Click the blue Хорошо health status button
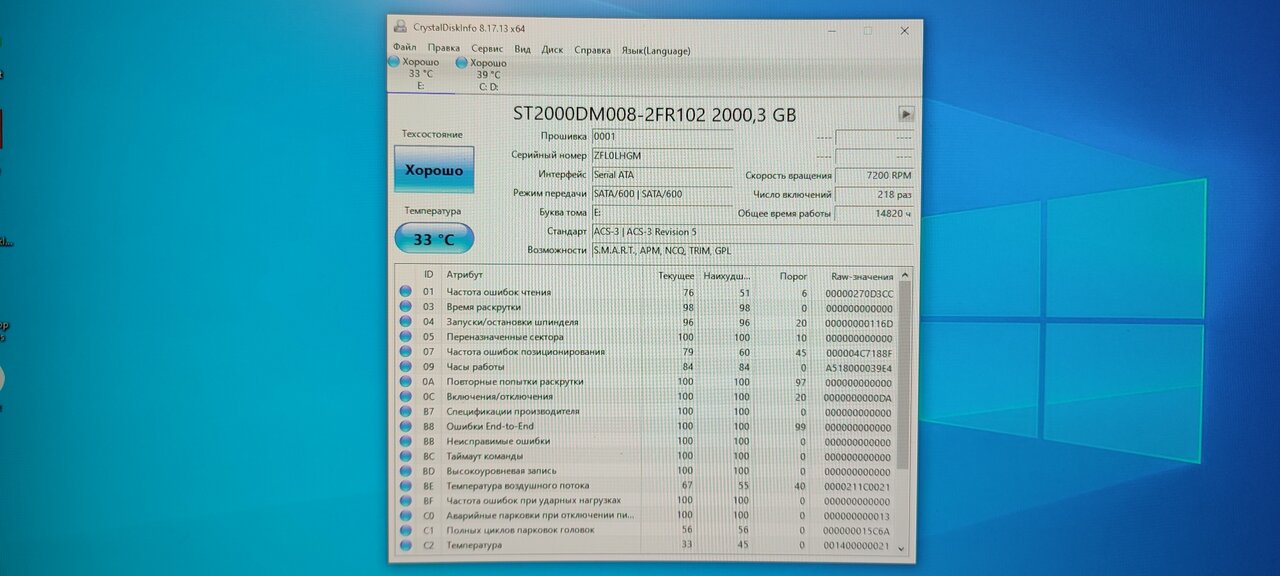The width and height of the screenshot is (1280, 576). (x=434, y=170)
